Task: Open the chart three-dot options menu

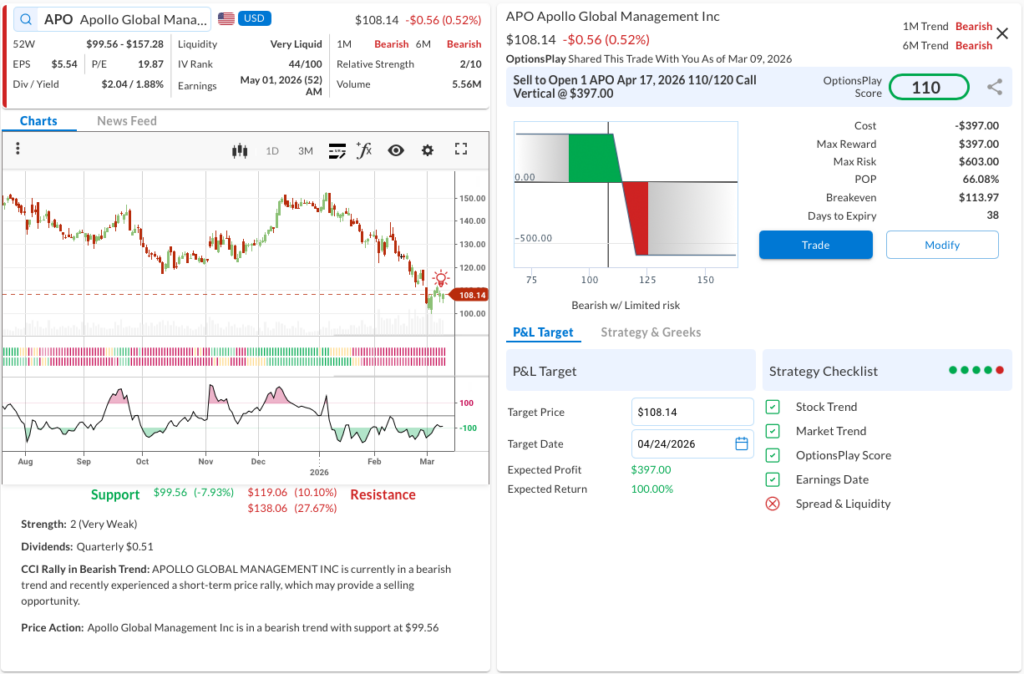Action: [18, 149]
